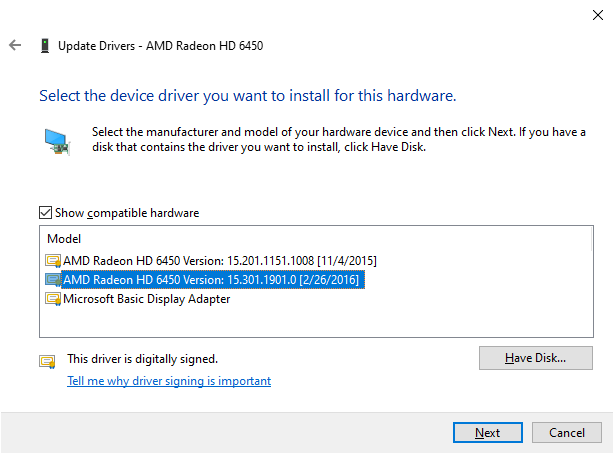Cancel the driver update wizard
614x454 pixels.
[567, 432]
